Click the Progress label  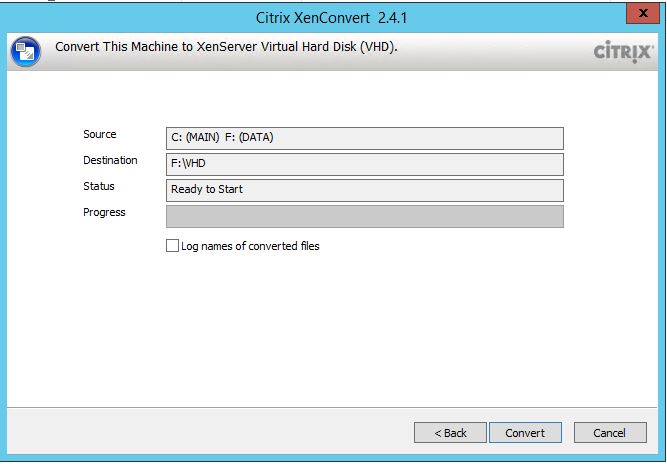tap(104, 212)
